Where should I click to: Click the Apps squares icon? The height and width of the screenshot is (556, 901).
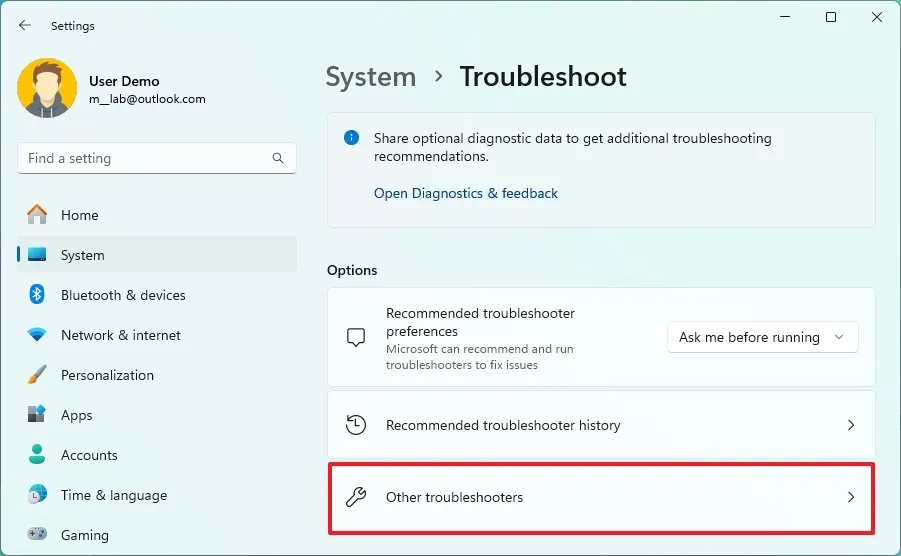tap(37, 414)
